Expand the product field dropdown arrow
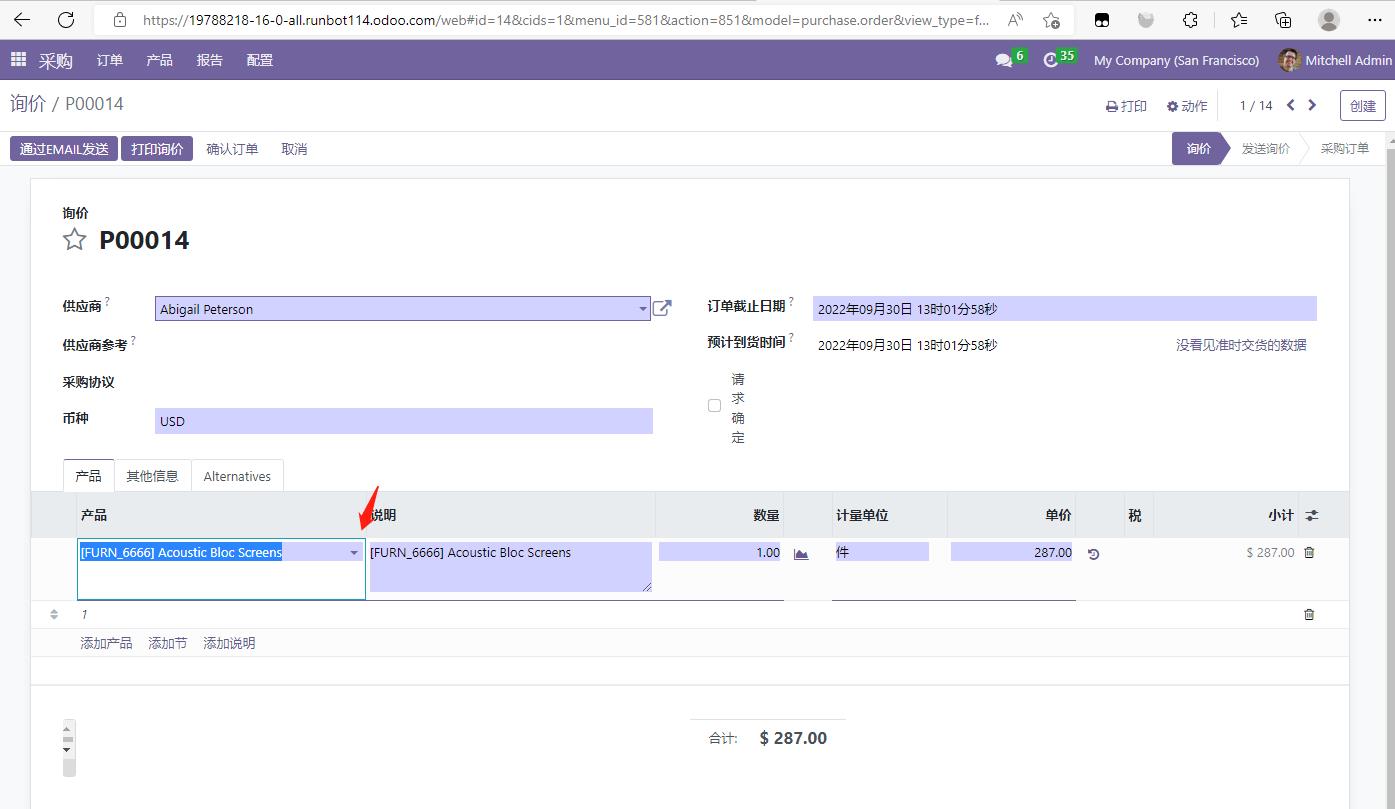1395x809 pixels. point(354,553)
